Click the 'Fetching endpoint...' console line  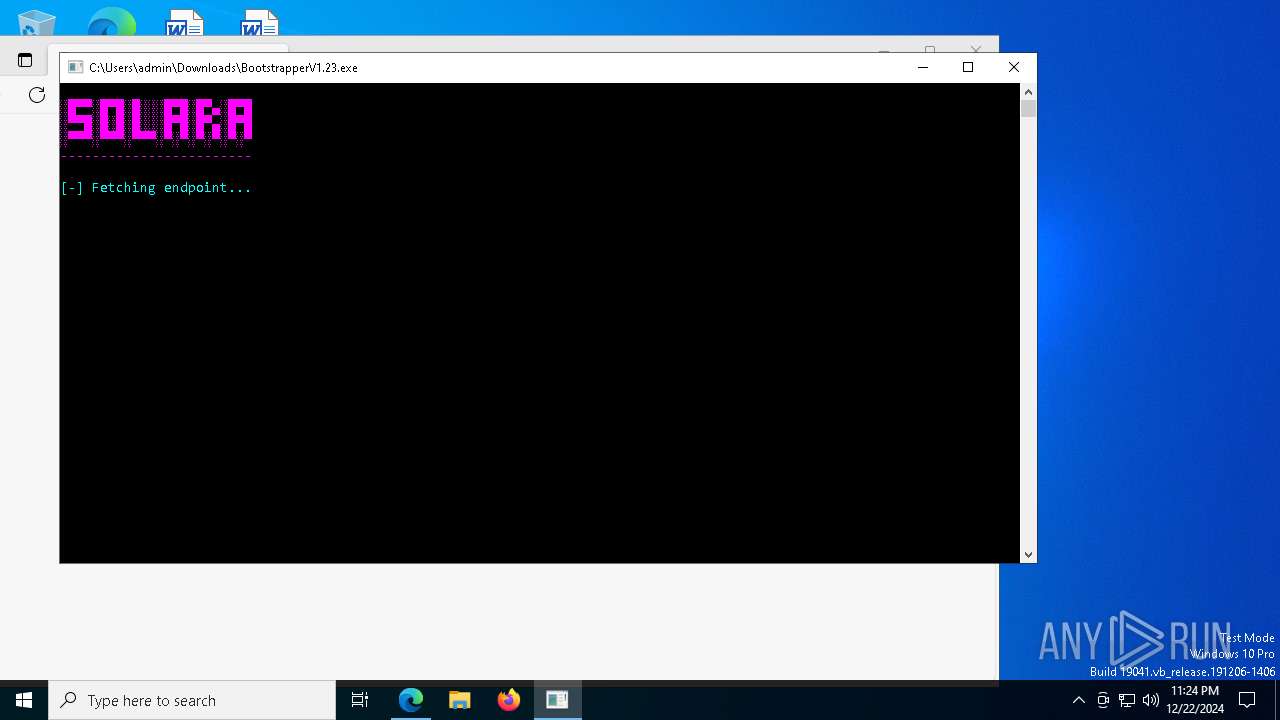(x=156, y=187)
